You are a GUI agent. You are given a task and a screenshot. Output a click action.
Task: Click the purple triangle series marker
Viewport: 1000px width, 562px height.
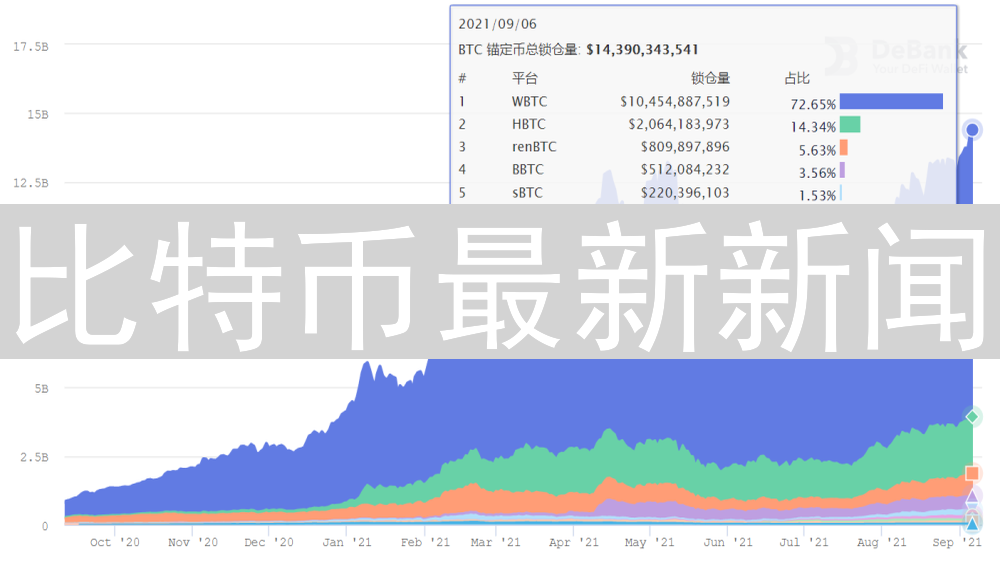(972, 496)
